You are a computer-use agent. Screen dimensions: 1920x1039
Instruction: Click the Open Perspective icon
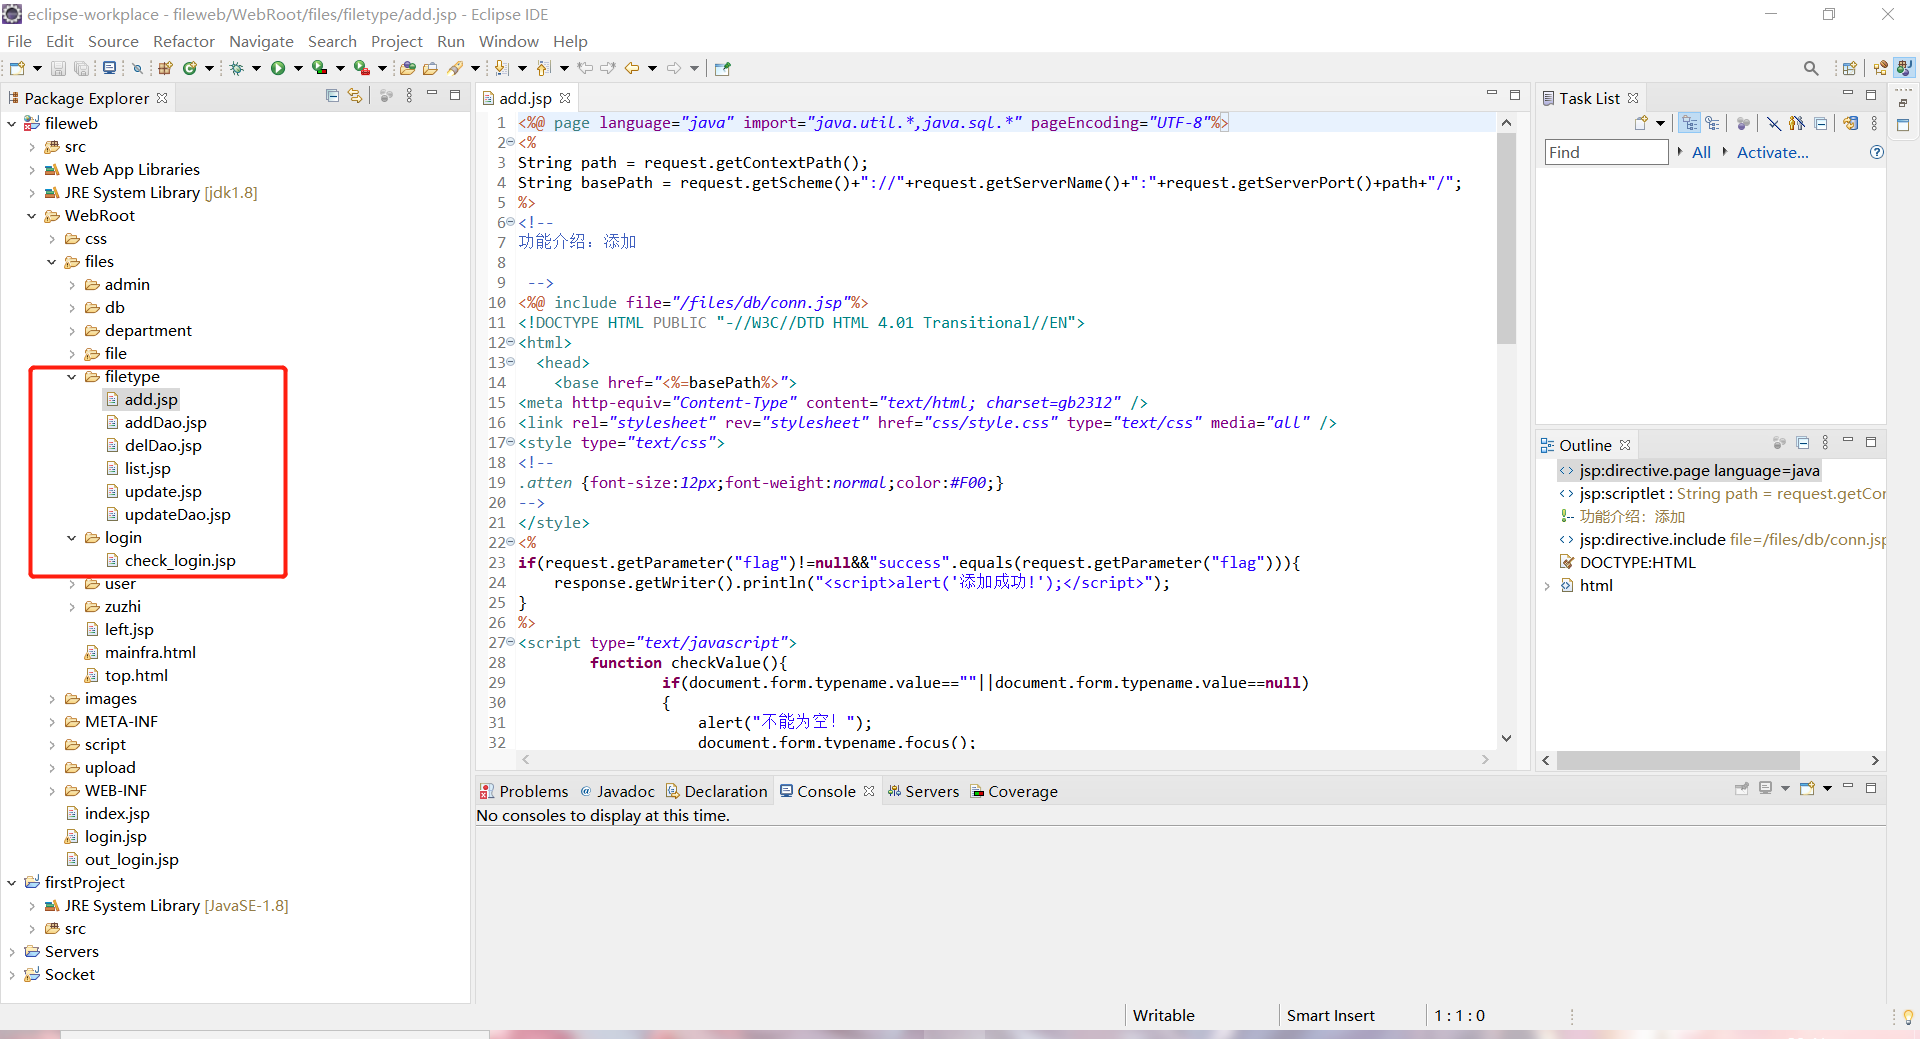coord(1849,68)
